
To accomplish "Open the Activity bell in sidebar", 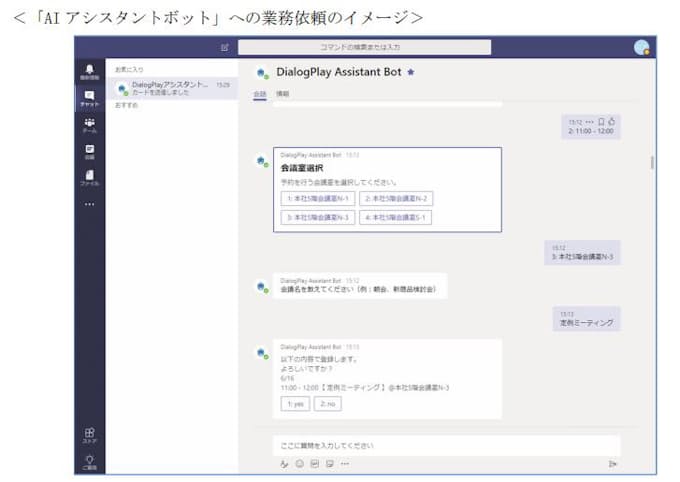I will tap(89, 70).
